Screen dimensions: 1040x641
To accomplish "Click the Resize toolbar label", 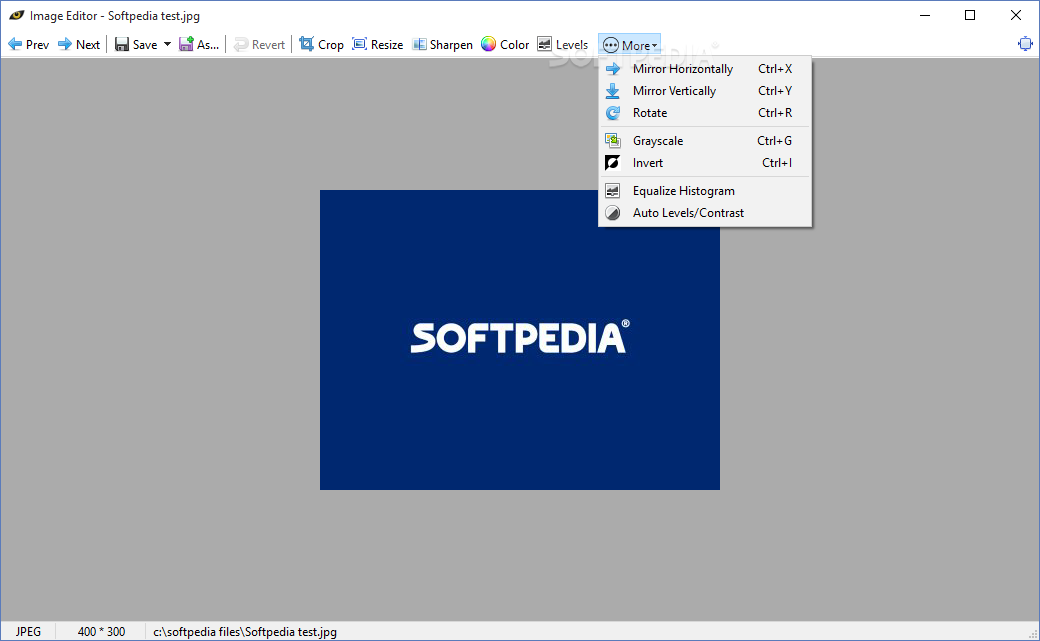I will pos(387,44).
